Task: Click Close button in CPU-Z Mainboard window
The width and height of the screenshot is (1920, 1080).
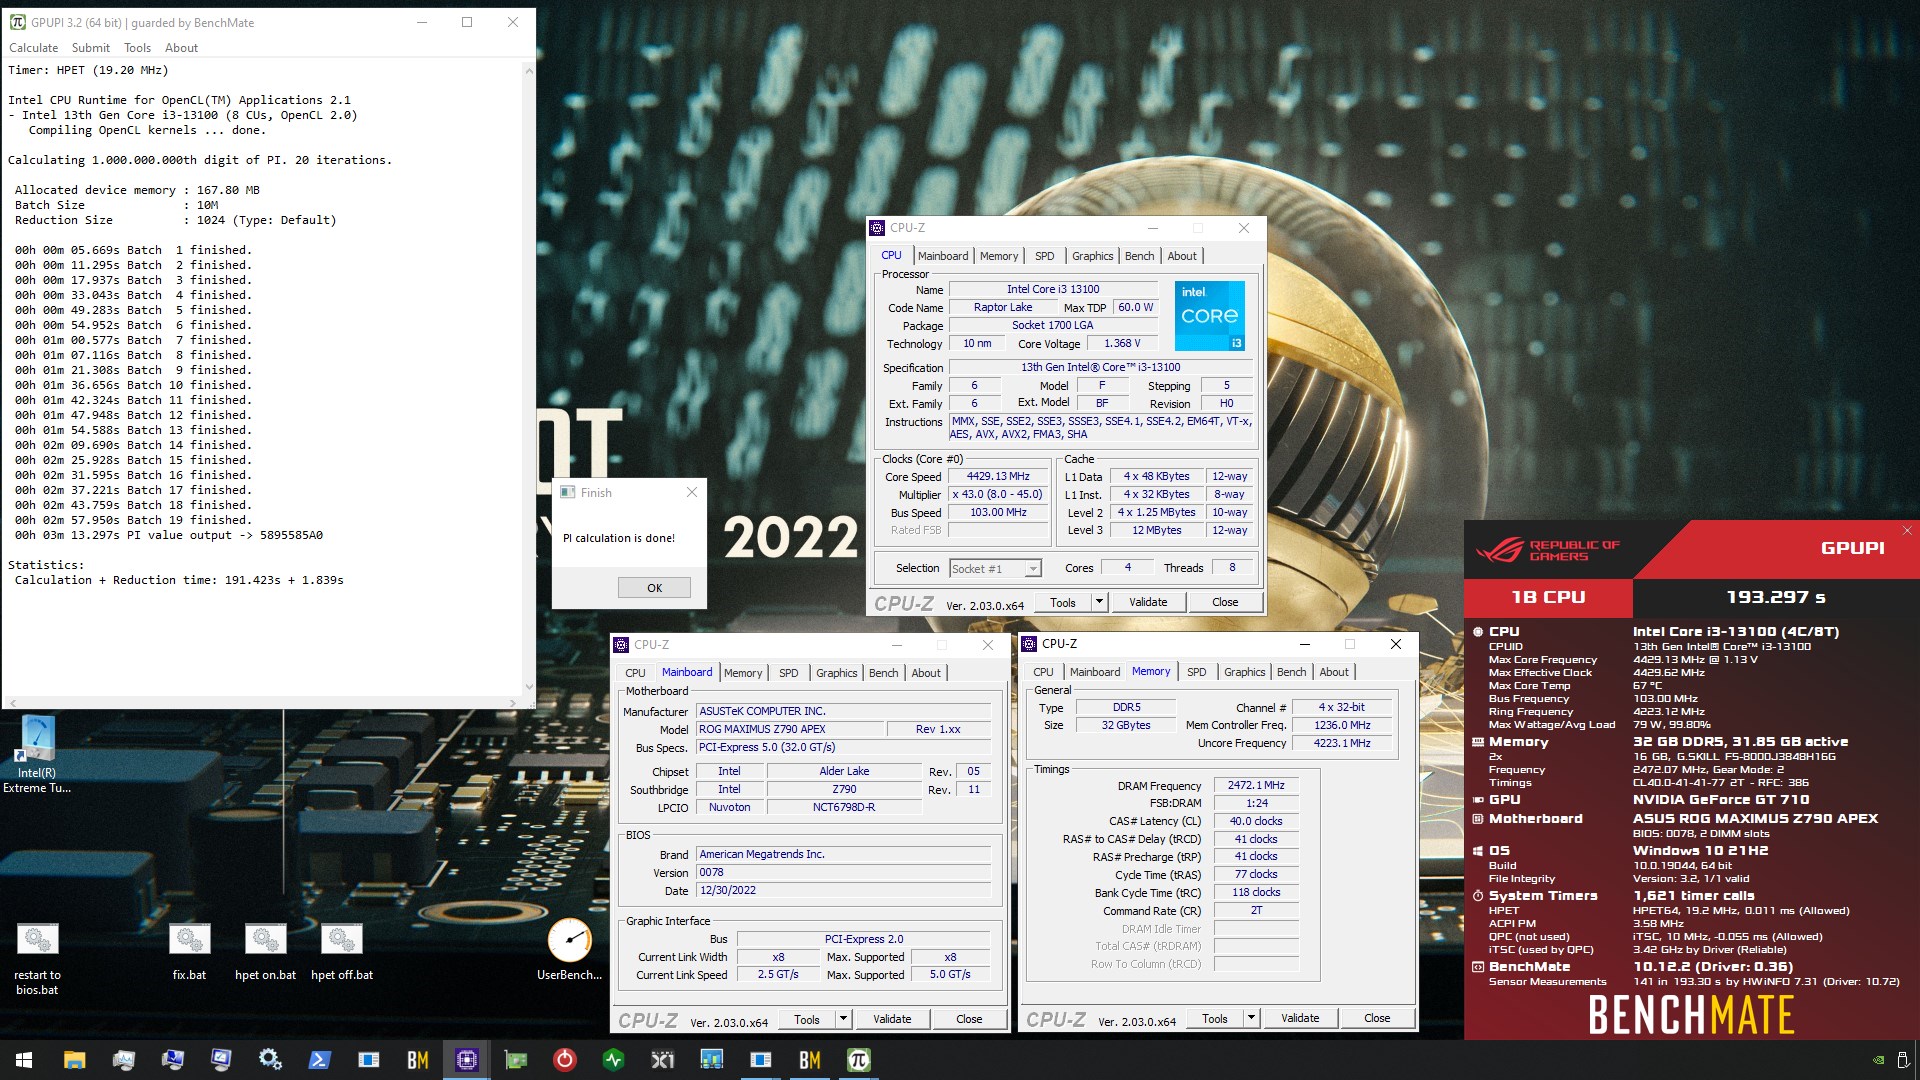Action: click(969, 1019)
